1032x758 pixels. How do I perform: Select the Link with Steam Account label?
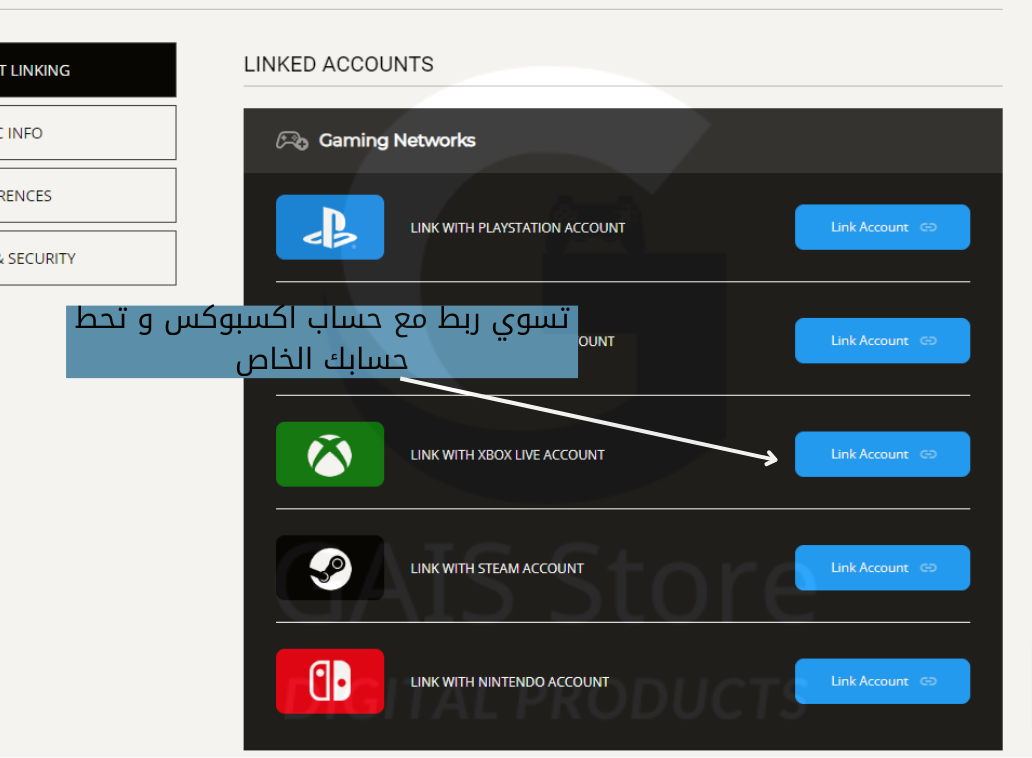tap(497, 569)
